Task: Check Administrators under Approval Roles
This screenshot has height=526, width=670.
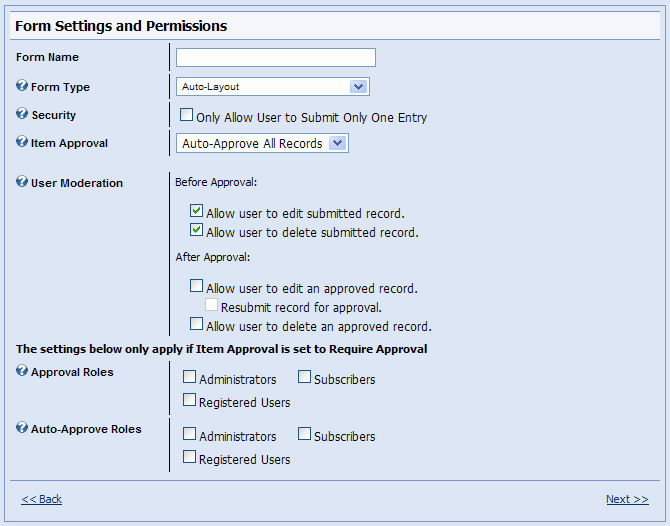Action: click(189, 377)
